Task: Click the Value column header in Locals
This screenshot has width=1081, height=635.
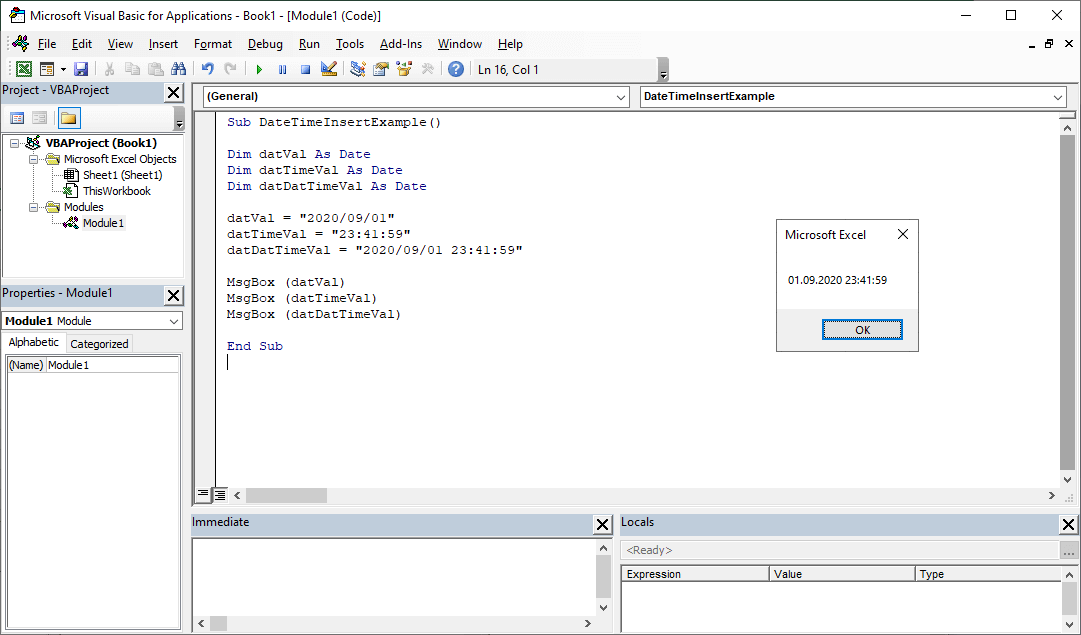Action: click(x=842, y=574)
